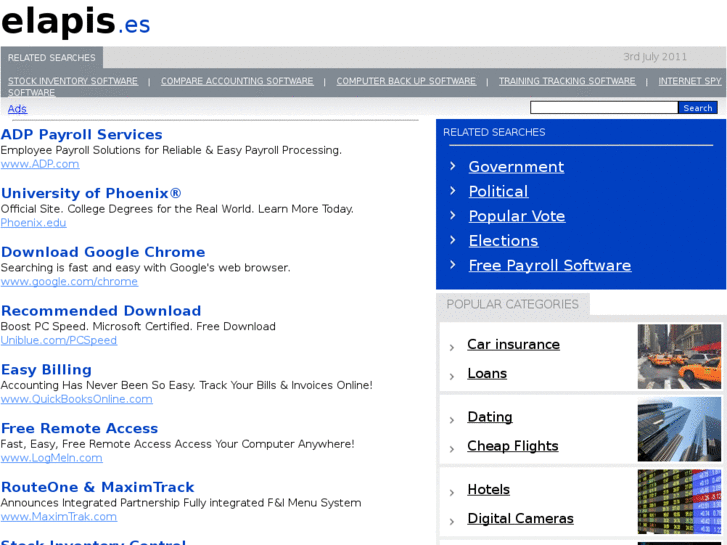Open Computer Back Up Software related search
Viewport: 727px width, 545px height.
coord(406,81)
